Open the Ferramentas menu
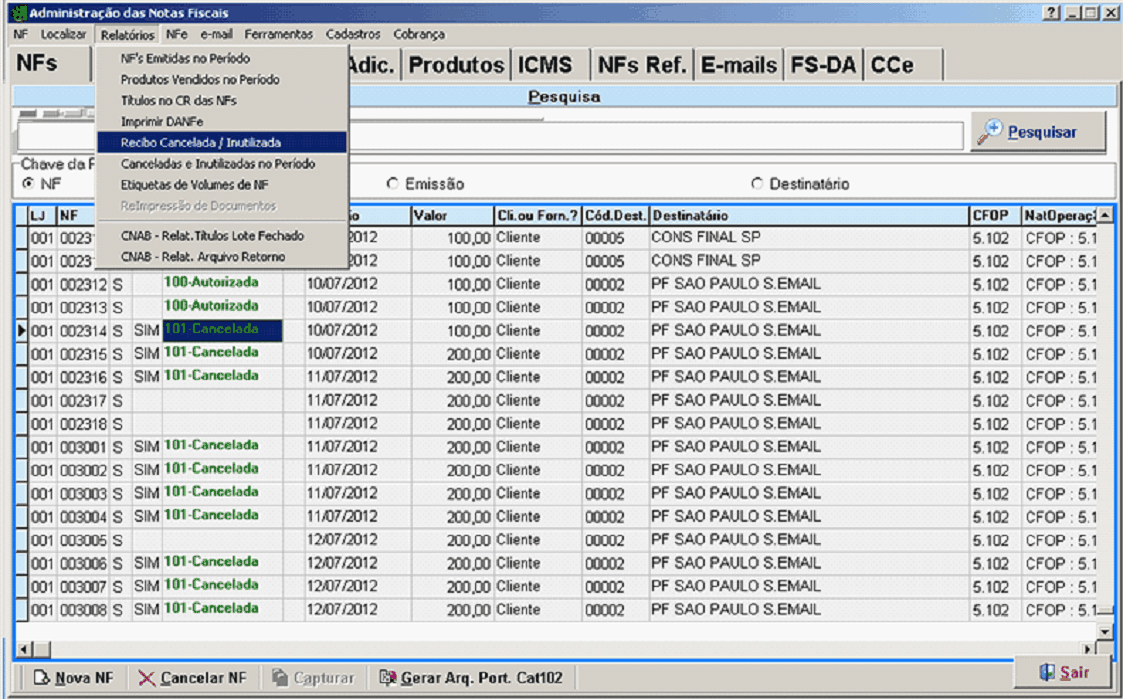1124x700 pixels. (x=279, y=34)
